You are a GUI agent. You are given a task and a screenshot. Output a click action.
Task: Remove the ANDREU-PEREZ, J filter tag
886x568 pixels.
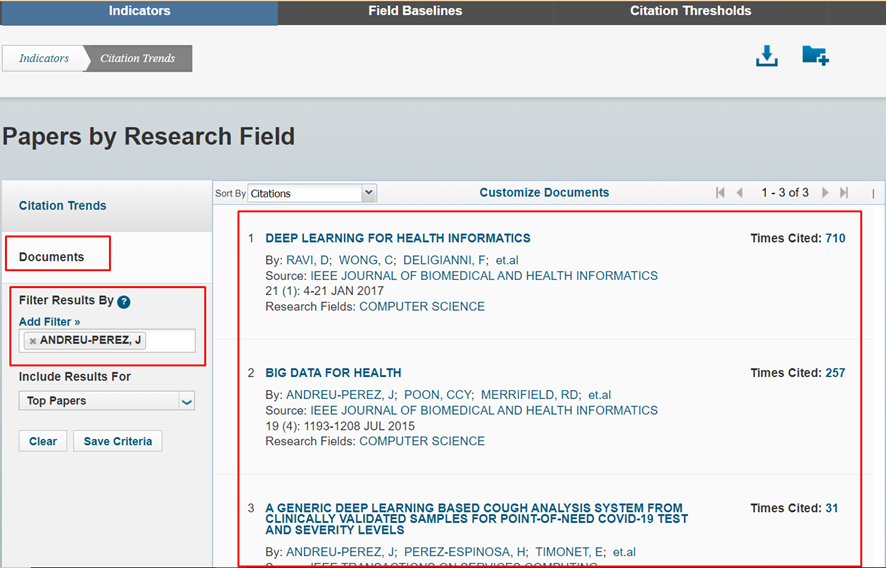click(x=33, y=341)
